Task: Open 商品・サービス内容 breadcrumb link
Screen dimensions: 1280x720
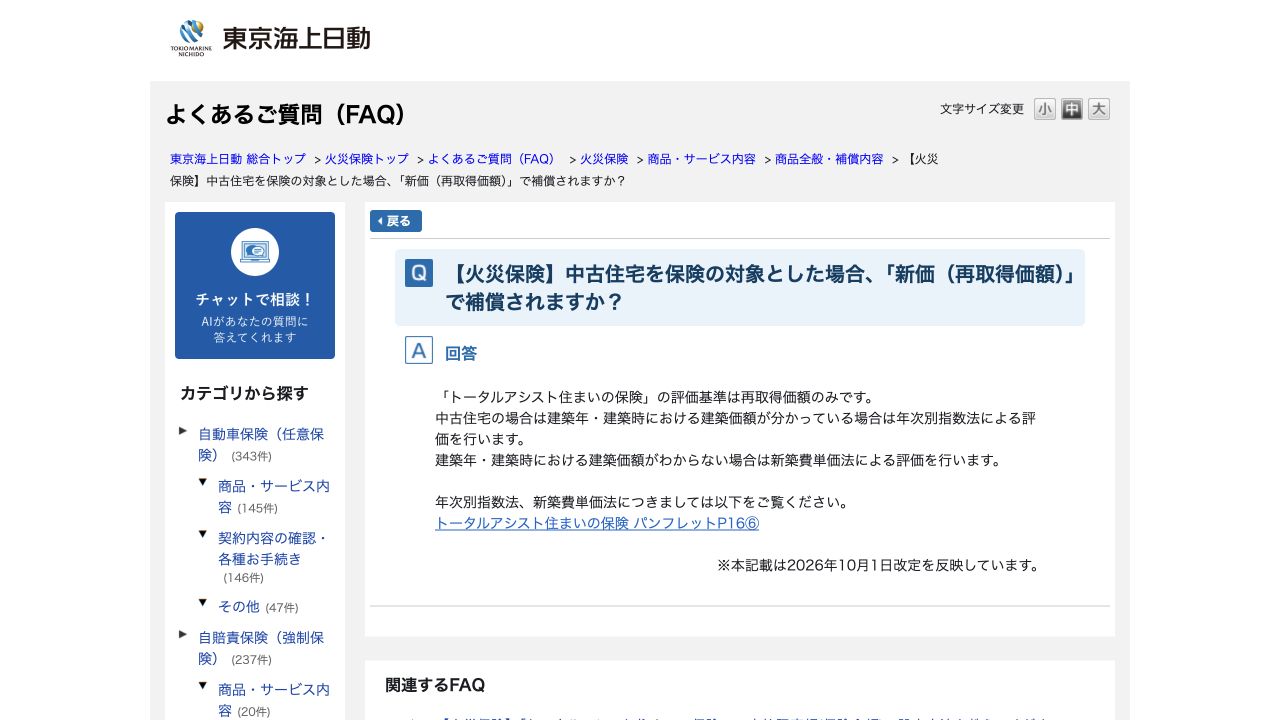Action: coord(701,159)
